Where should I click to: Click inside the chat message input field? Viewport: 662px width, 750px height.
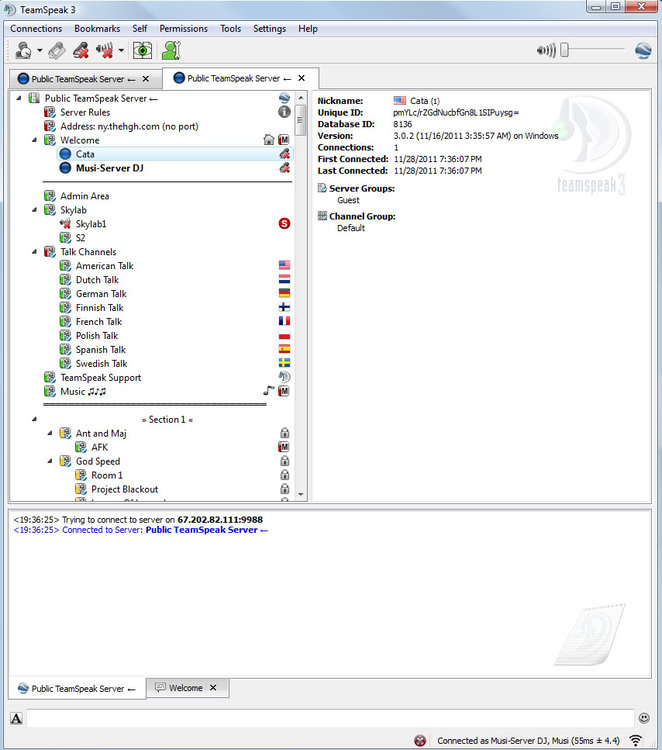330,718
